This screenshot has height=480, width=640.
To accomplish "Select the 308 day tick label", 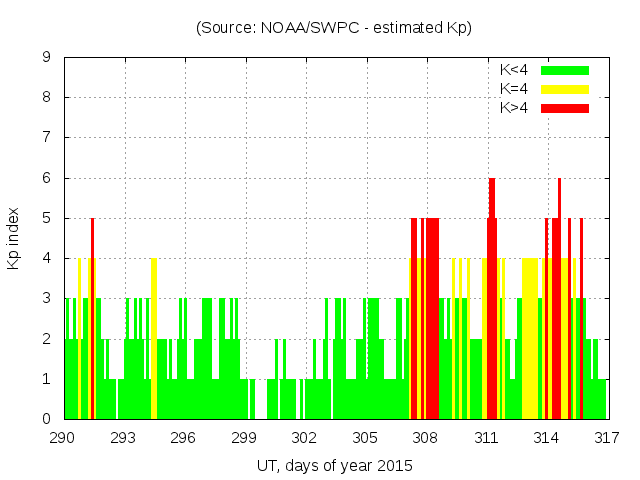I will coord(425,438).
